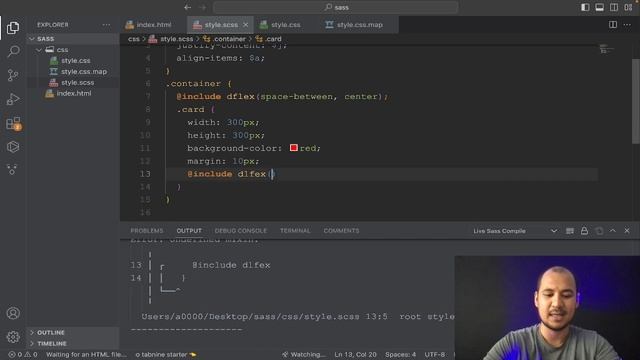Open the Explorer view in activity bar
Screen dimensions: 640x360
point(13,28)
